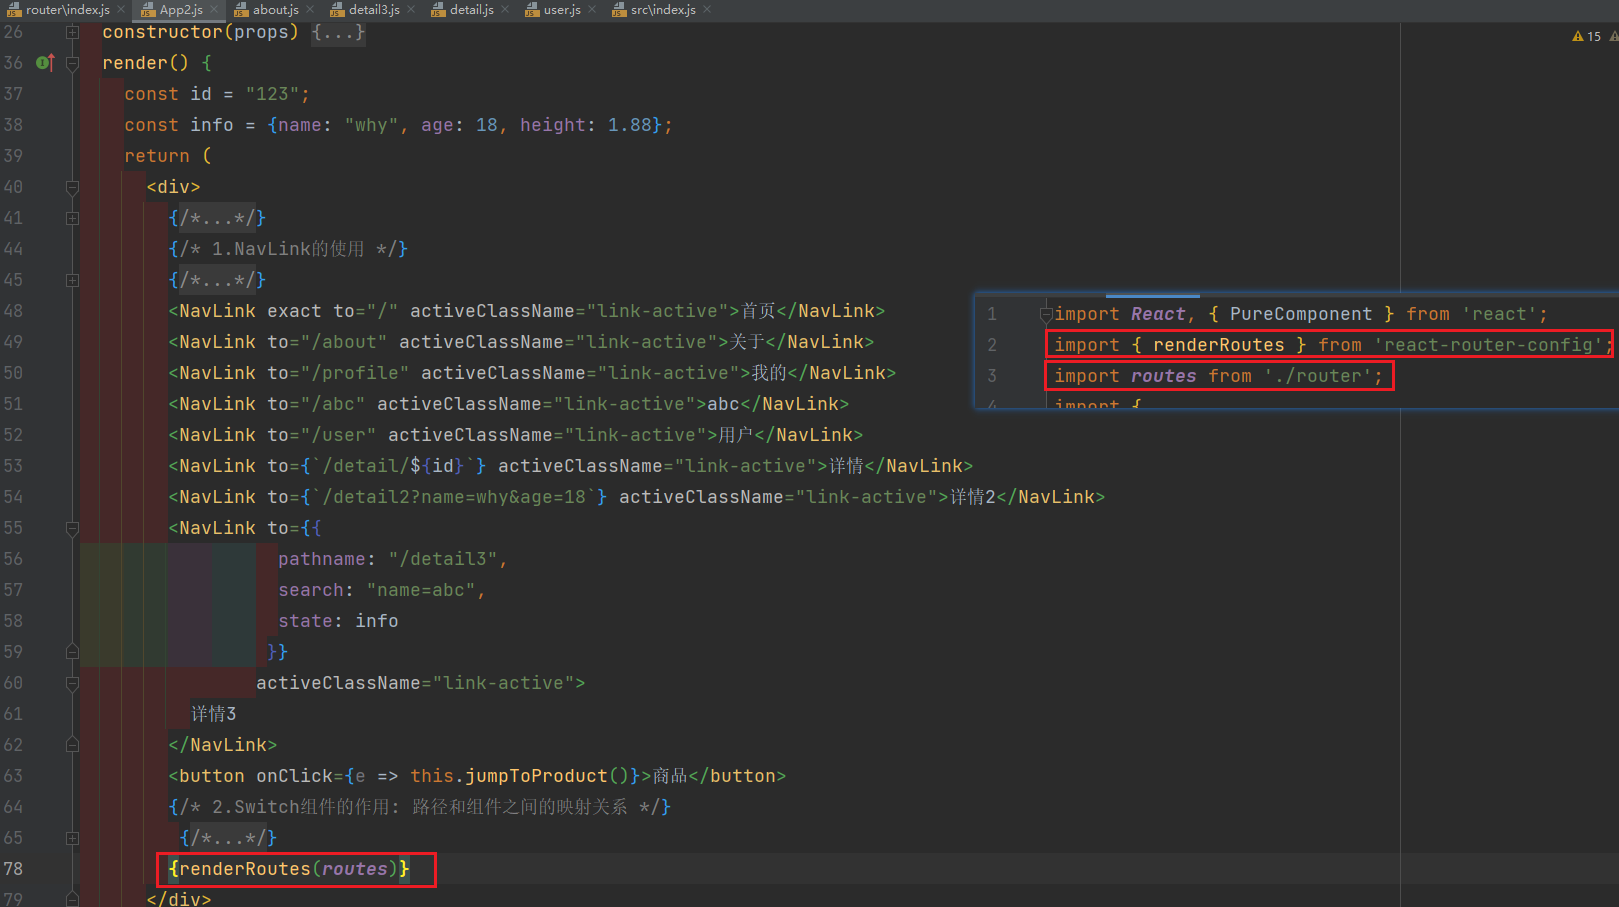Select the user.js tab

(x=562, y=10)
